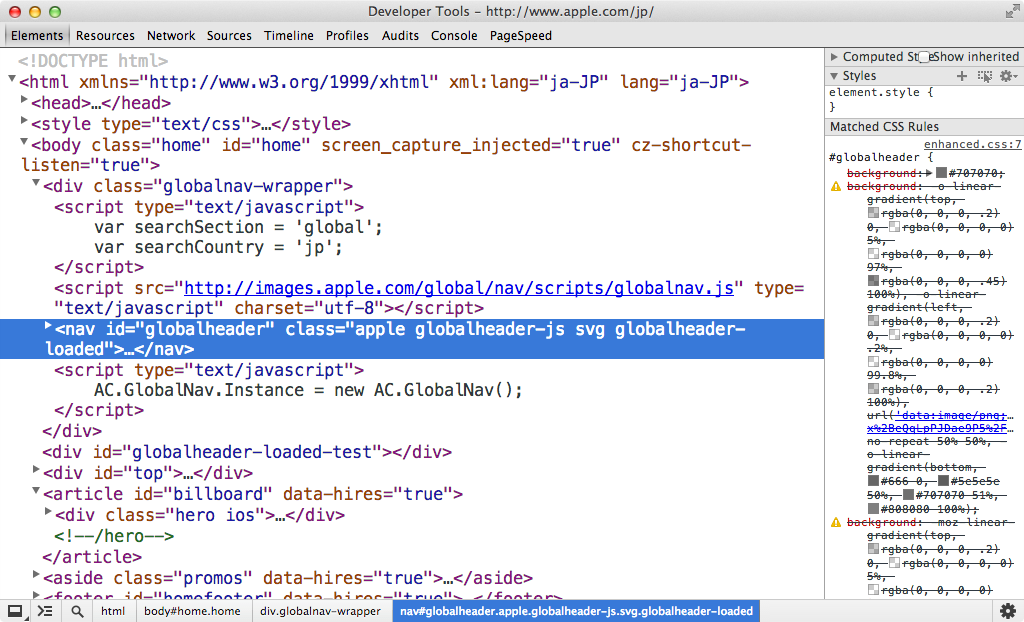Image resolution: width=1024 pixels, height=622 pixels.
Task: Collapse the div globalnav-wrapper node
Action: click(37, 184)
